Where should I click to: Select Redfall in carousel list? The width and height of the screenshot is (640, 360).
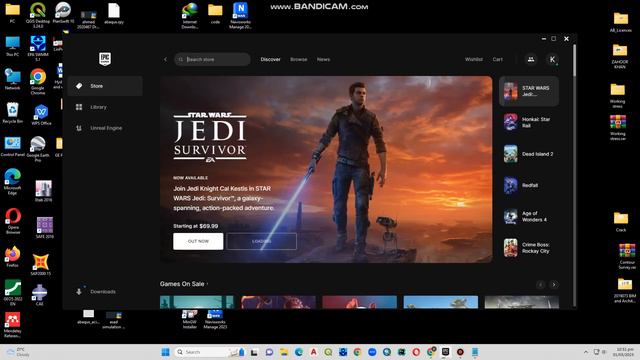coord(529,185)
